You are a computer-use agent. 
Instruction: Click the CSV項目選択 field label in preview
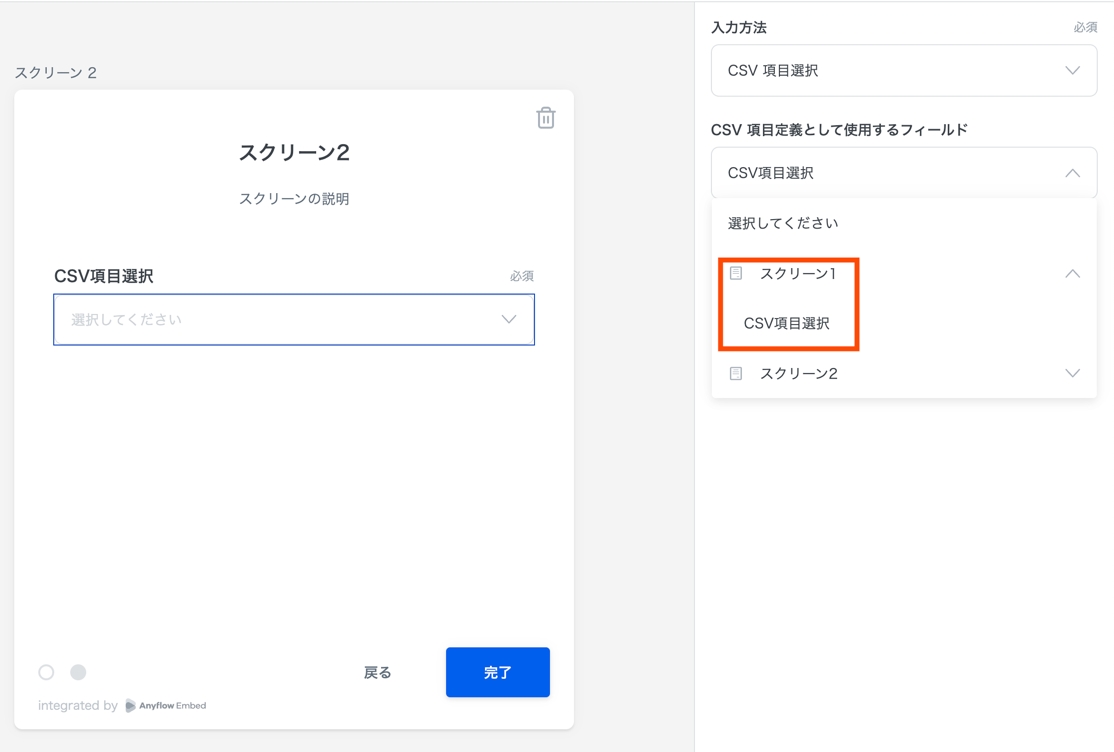(104, 276)
